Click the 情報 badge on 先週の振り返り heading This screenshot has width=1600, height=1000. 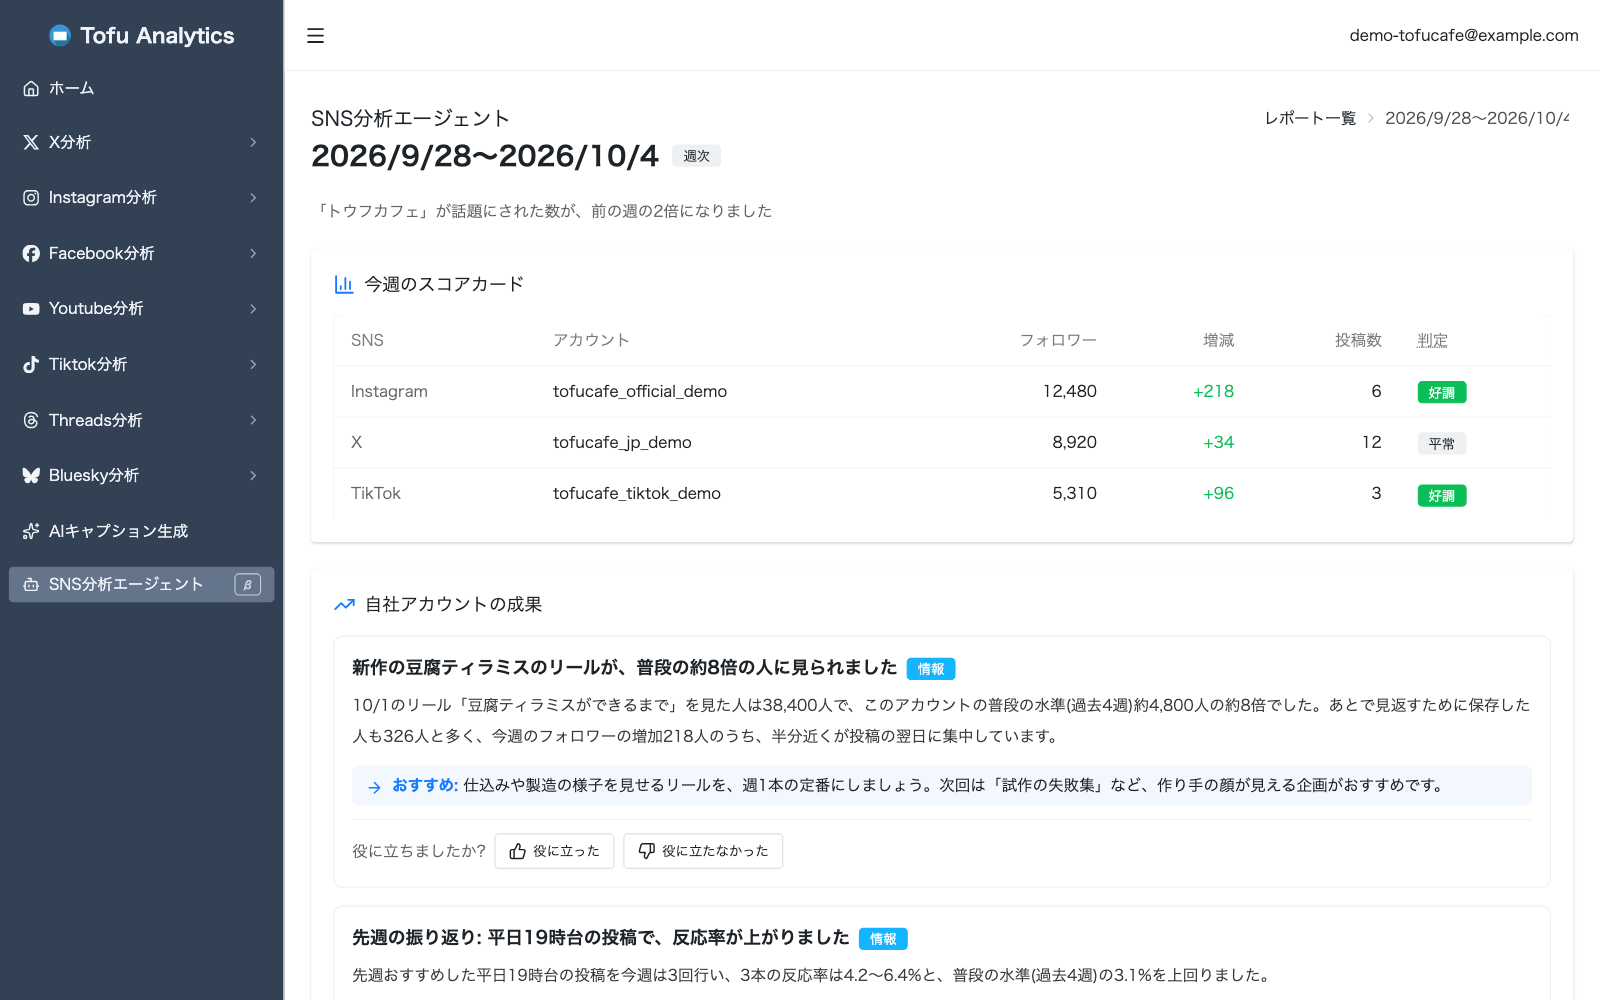pos(883,939)
